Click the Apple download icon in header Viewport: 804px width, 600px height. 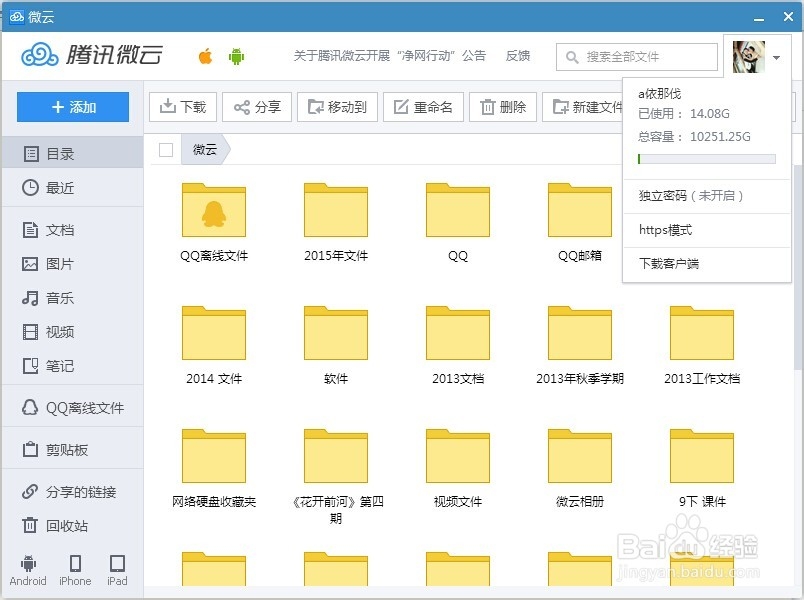coord(206,56)
